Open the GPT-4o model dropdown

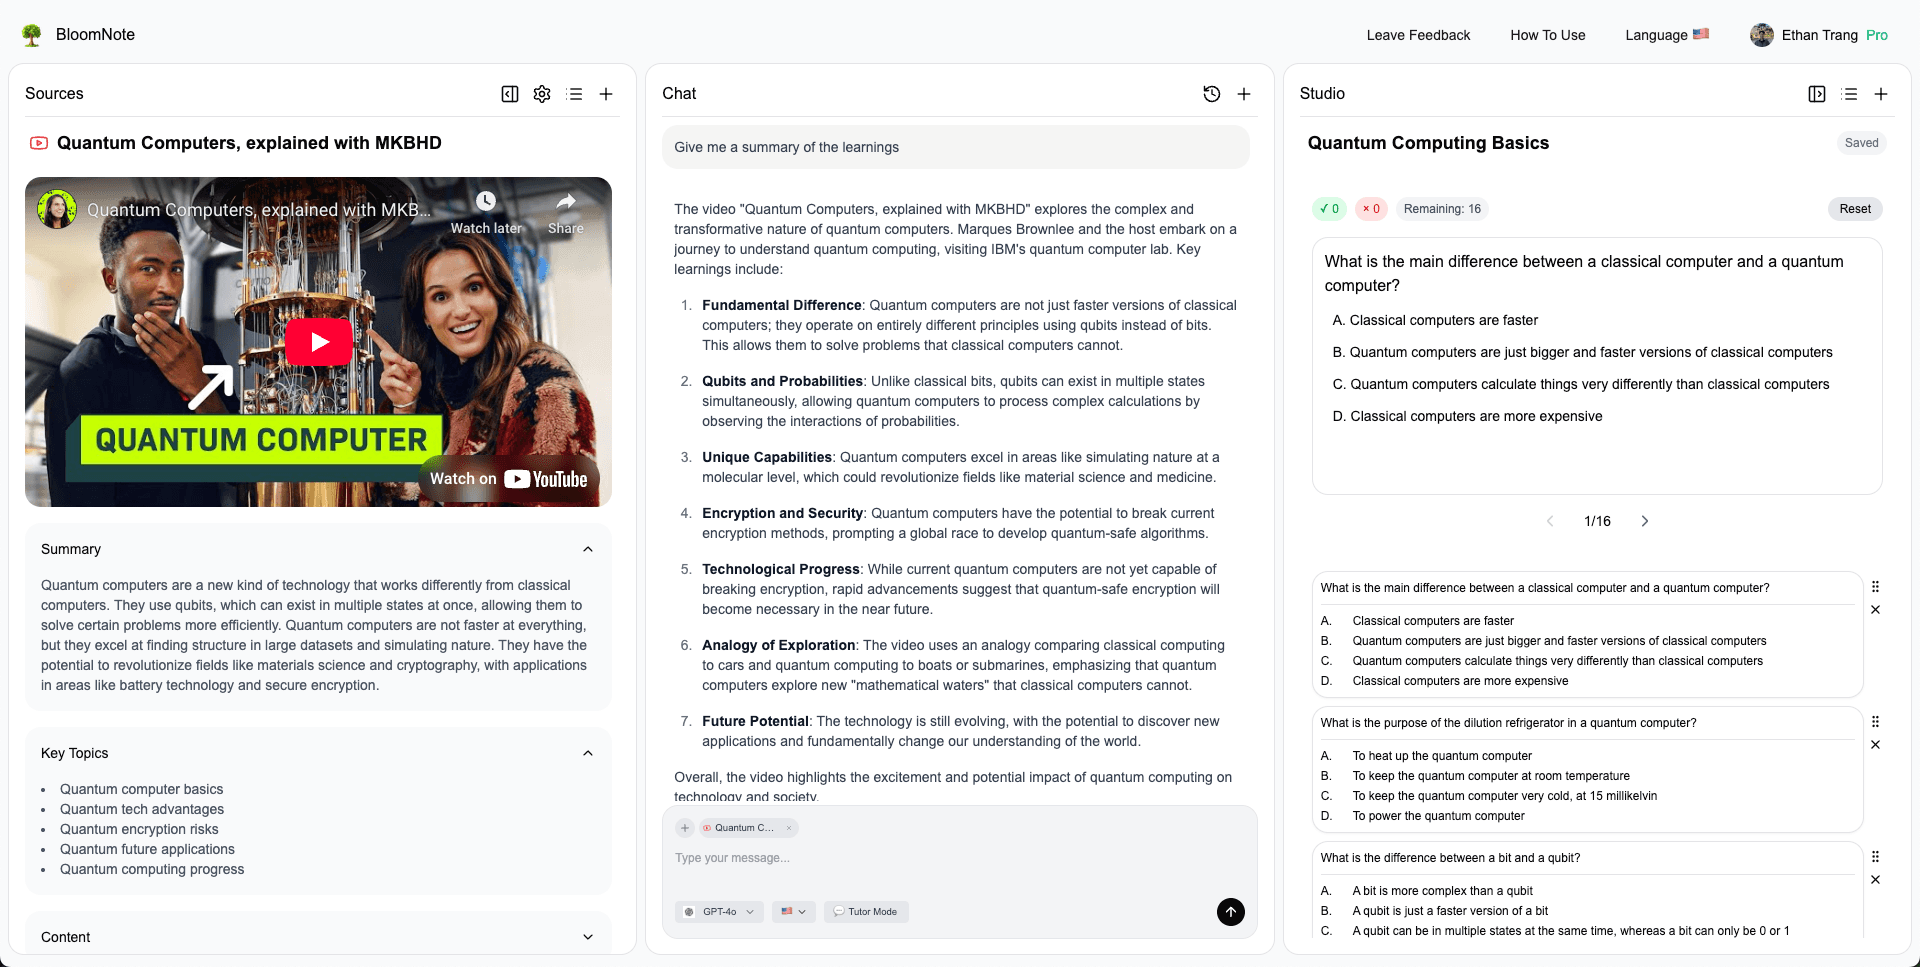point(719,912)
